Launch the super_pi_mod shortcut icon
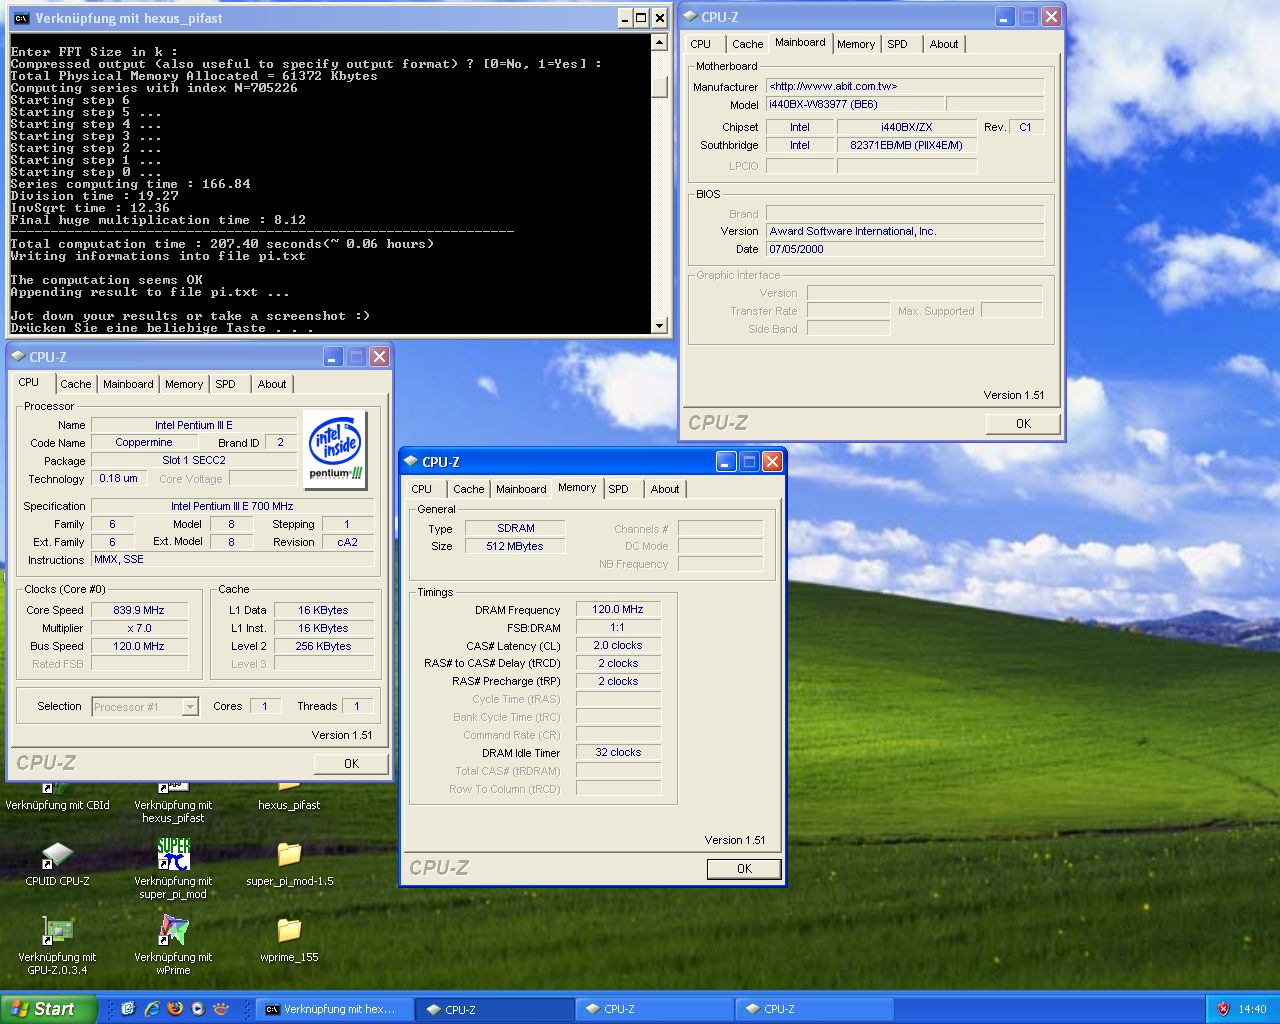The height and width of the screenshot is (1024, 1280). tap(173, 855)
